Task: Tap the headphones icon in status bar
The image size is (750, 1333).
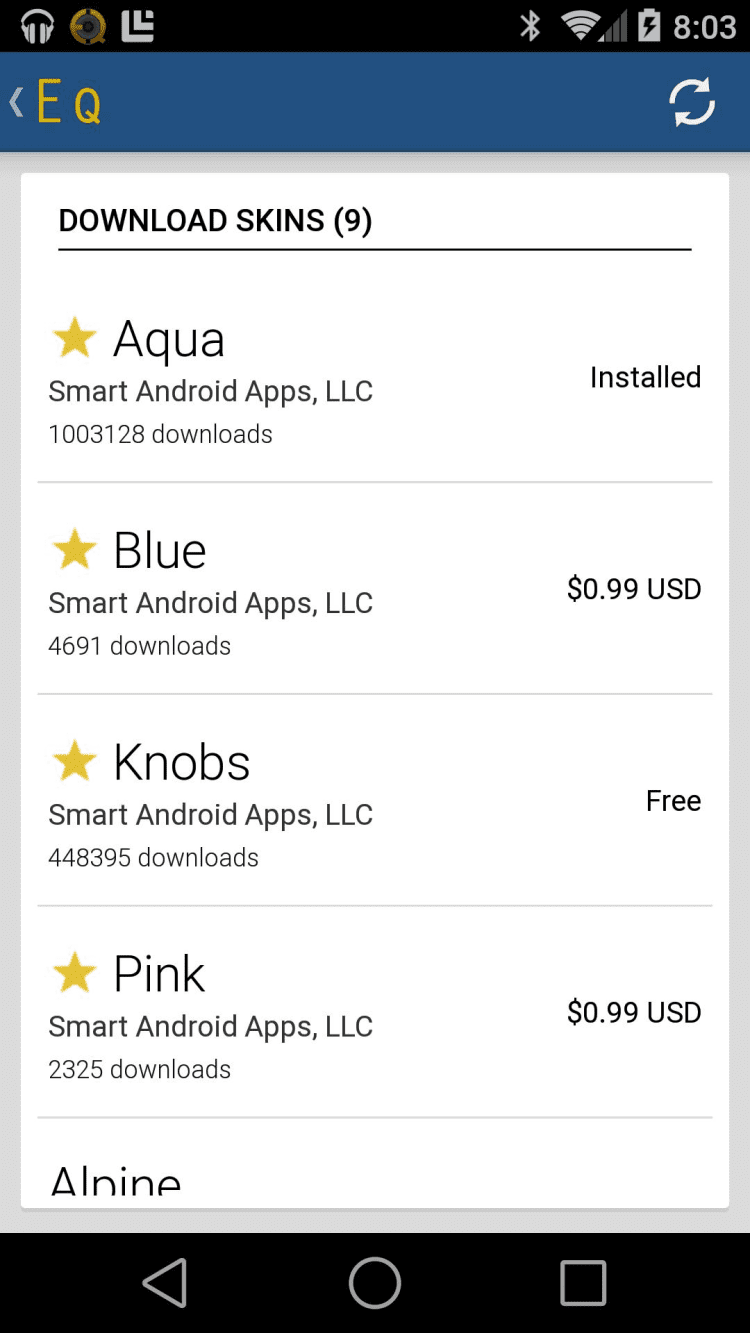Action: click(37, 26)
